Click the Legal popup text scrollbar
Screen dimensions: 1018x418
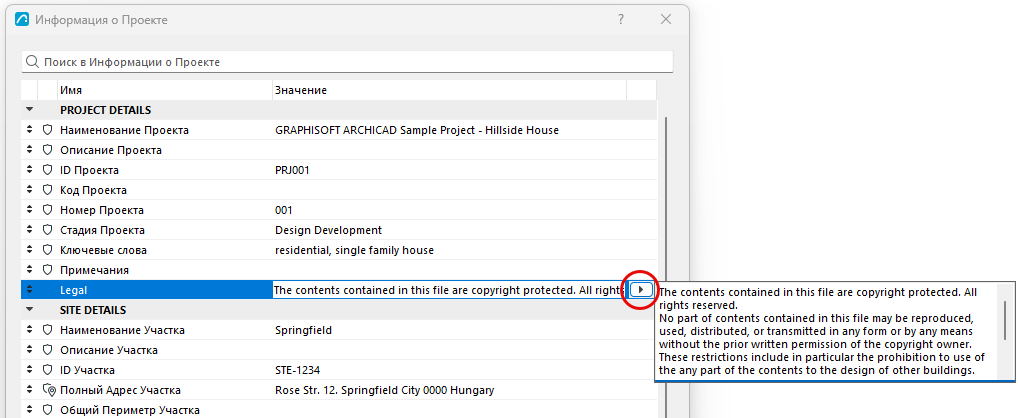pyautogui.click(x=1005, y=321)
